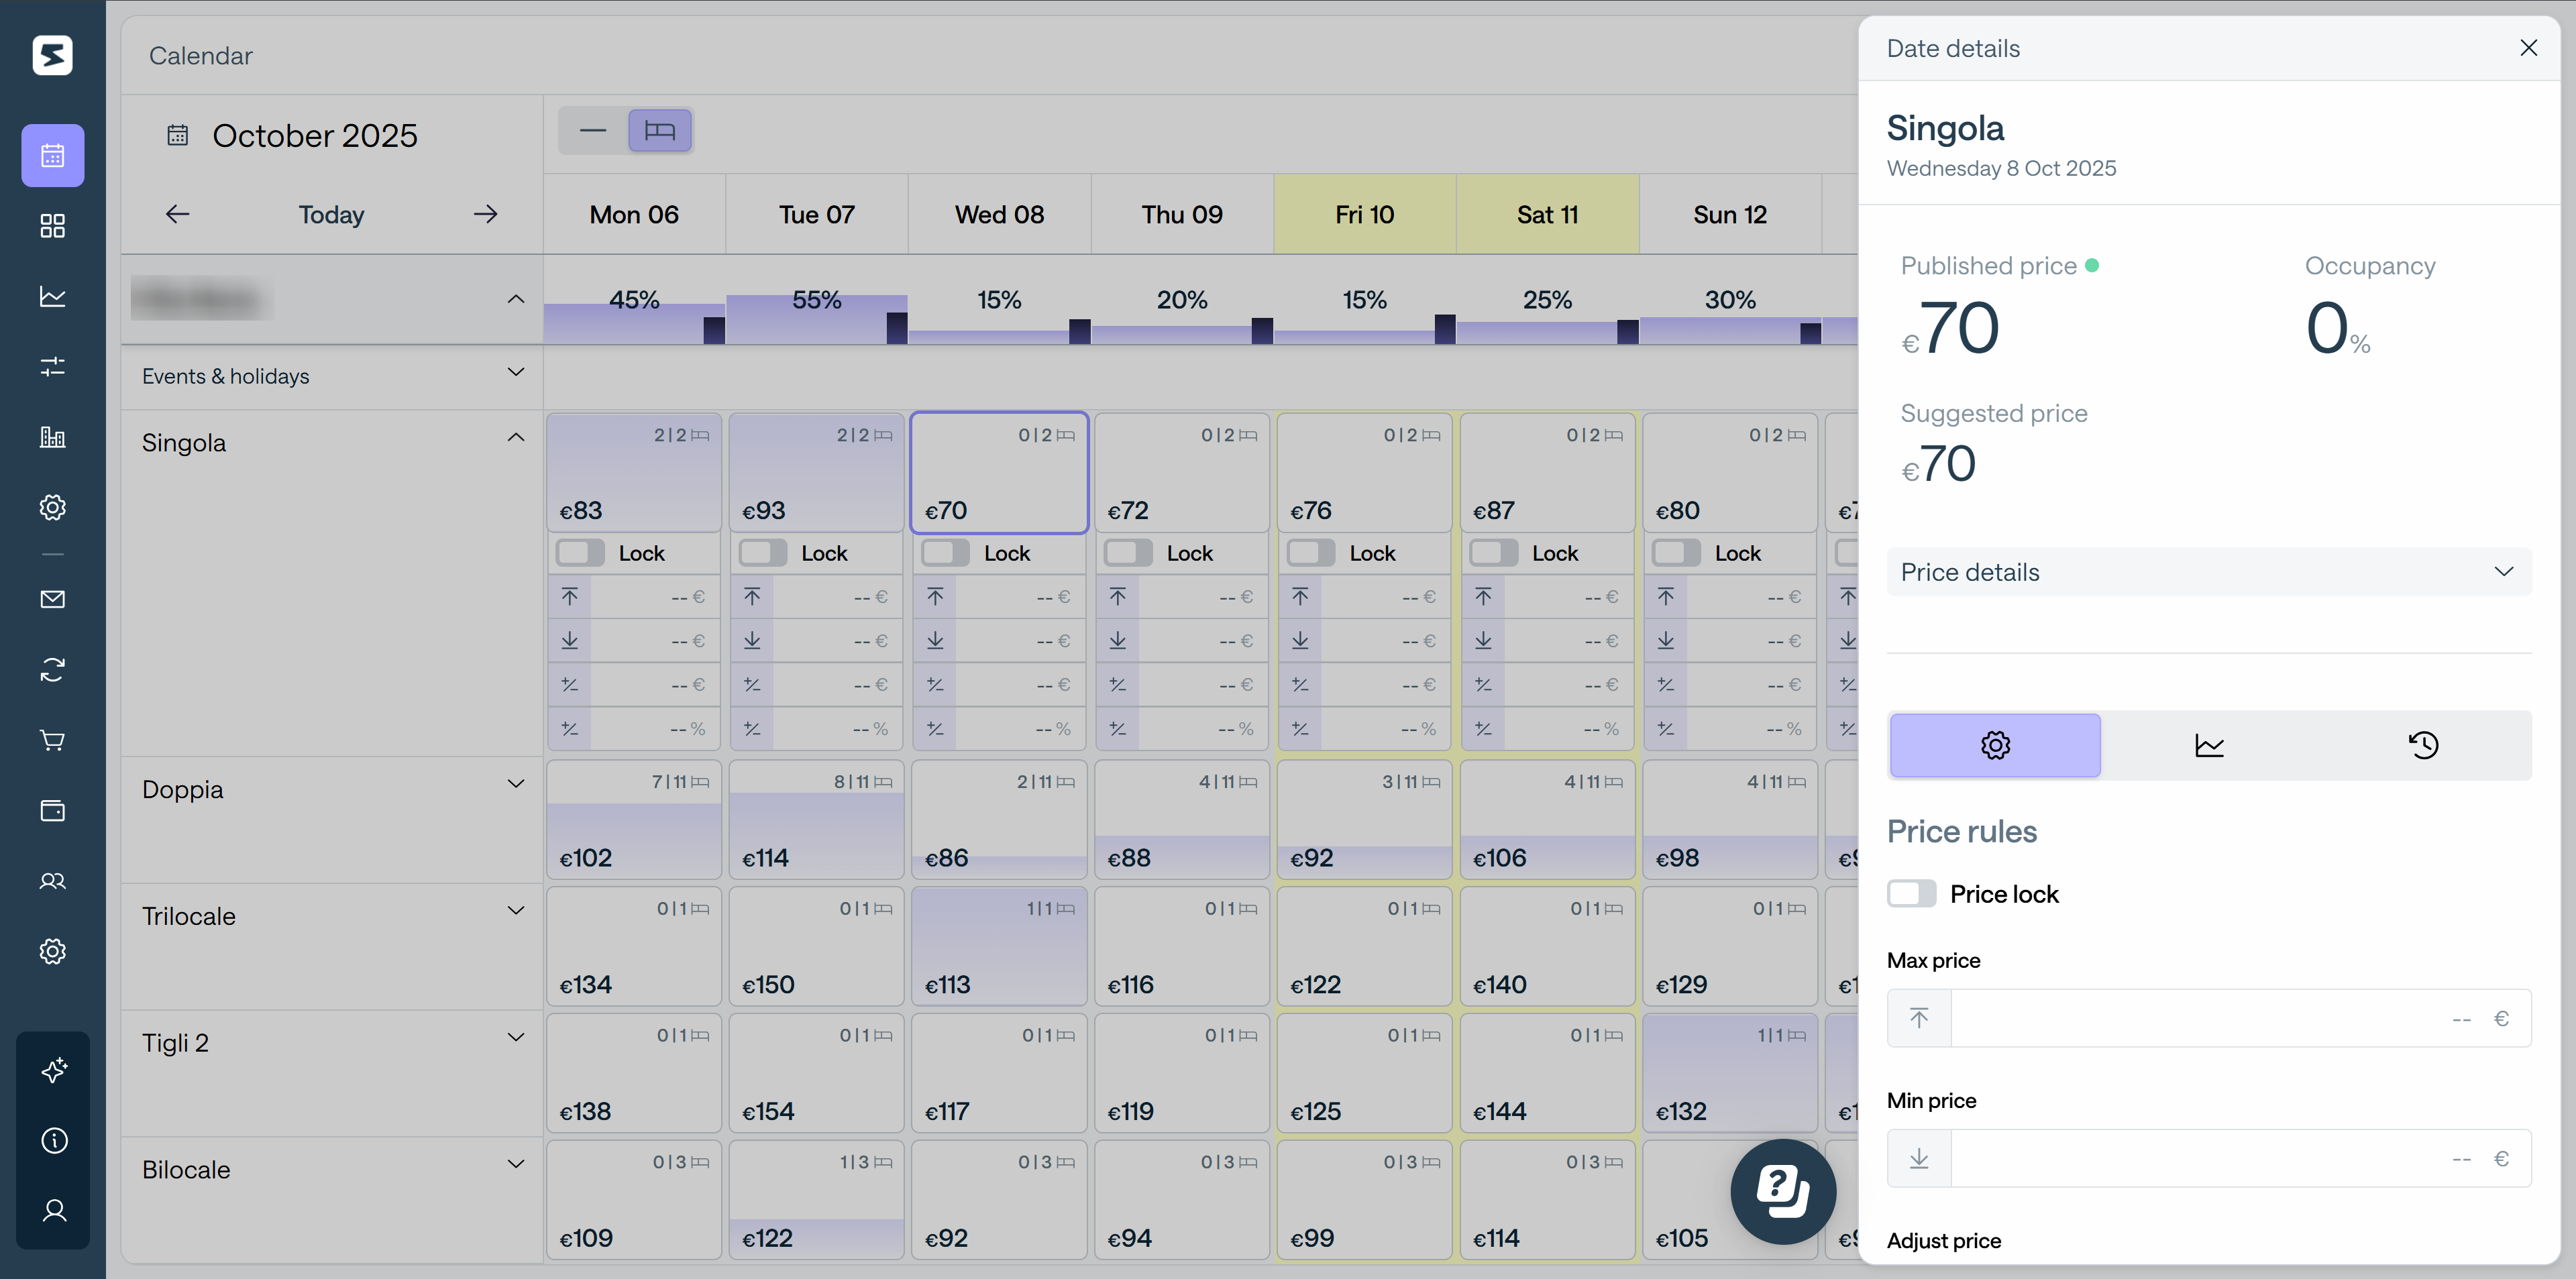Image resolution: width=2576 pixels, height=1279 pixels.
Task: Click the sparkle AI sidebar icon
Action: tap(54, 1070)
